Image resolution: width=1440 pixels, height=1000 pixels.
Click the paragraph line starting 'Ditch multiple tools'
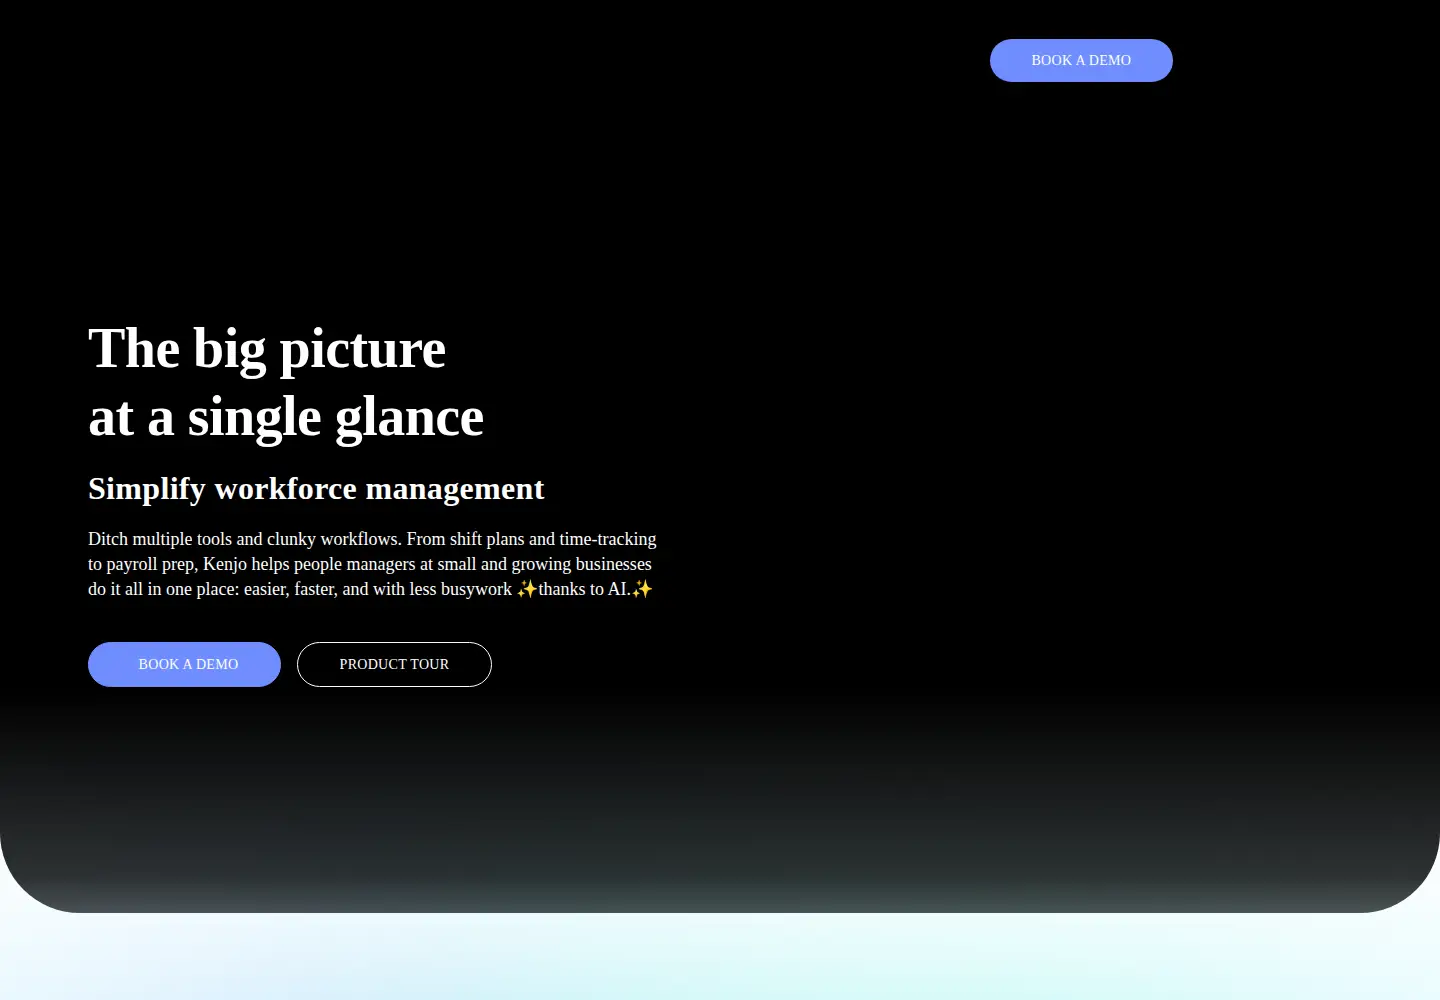[372, 539]
